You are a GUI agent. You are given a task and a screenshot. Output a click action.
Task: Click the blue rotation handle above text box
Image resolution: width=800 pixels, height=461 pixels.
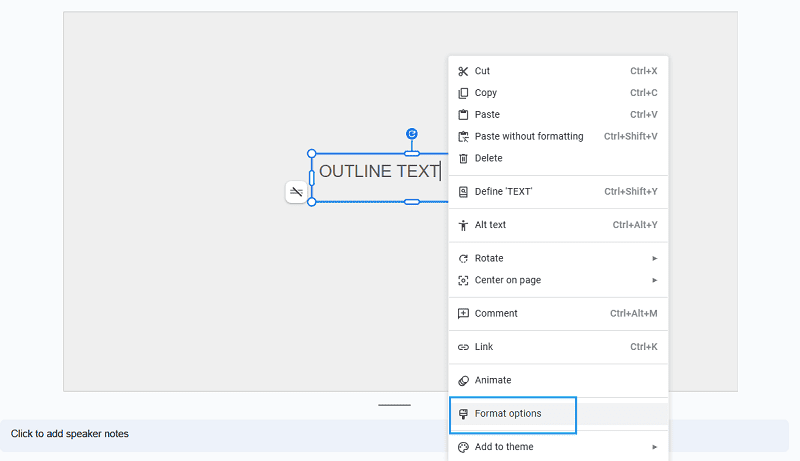(x=412, y=134)
